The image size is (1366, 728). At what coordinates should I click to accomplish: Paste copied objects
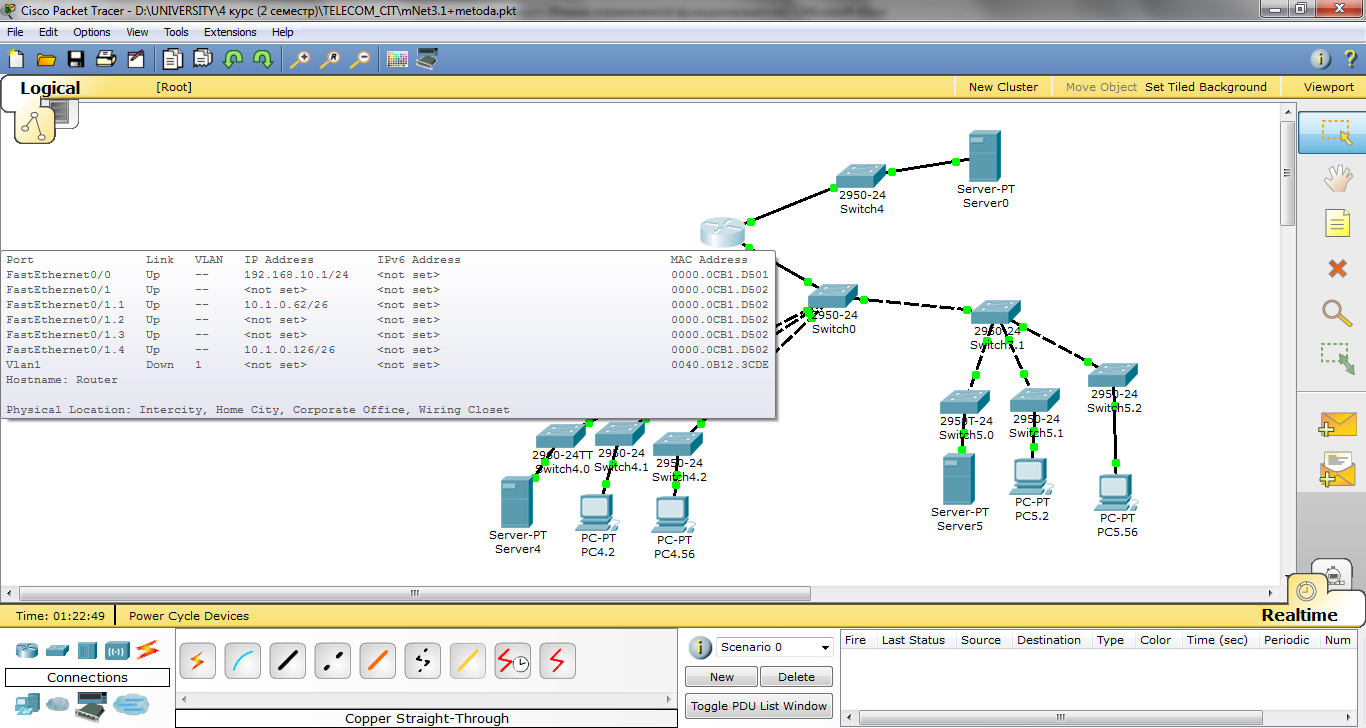pos(203,59)
